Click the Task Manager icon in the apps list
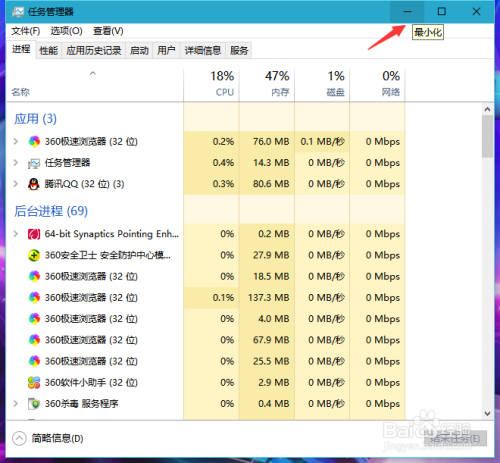 click(x=34, y=163)
